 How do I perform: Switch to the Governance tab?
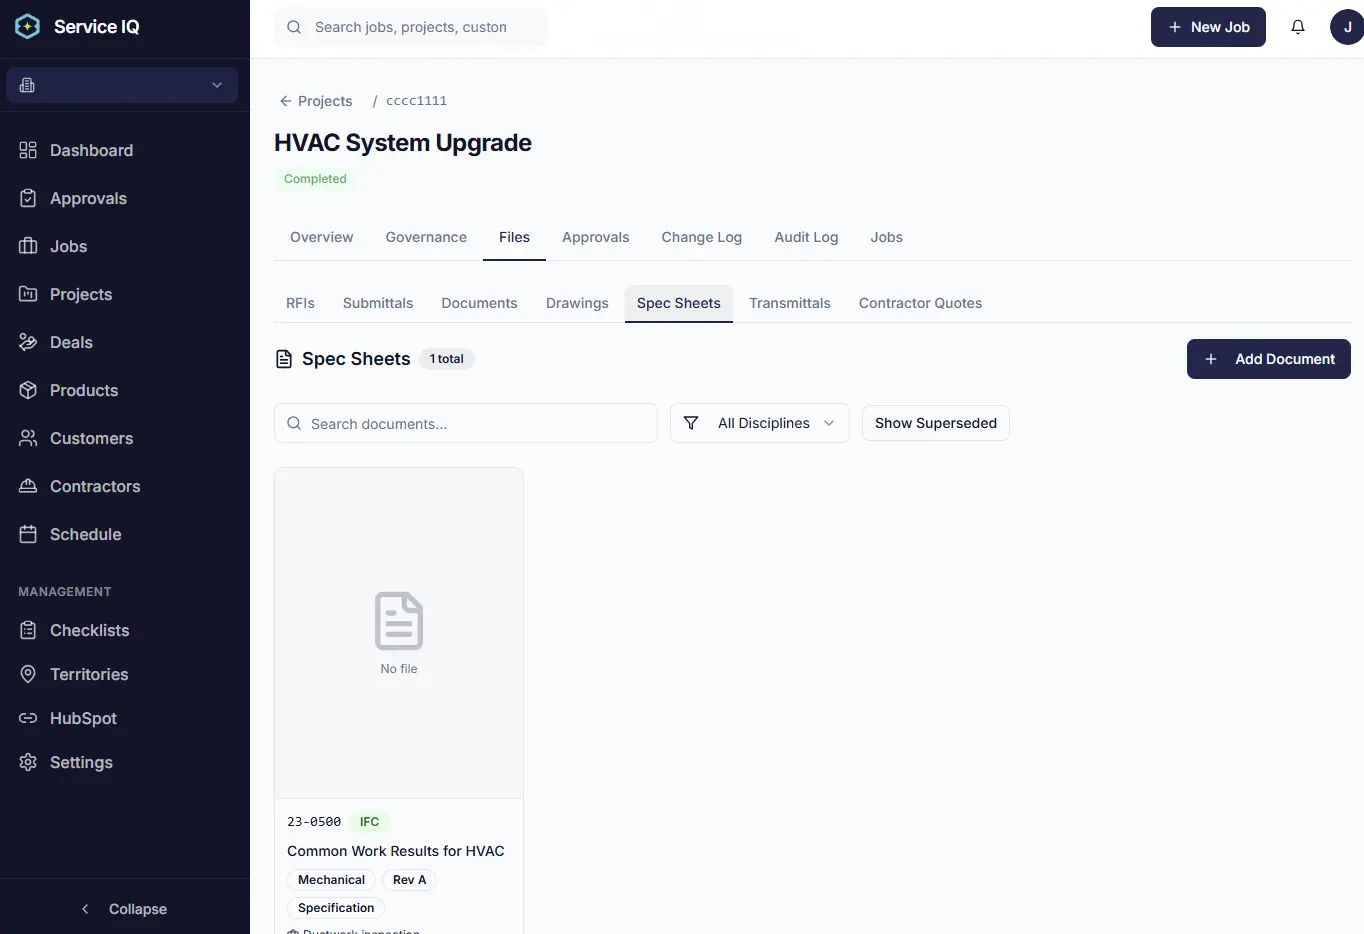(x=426, y=237)
